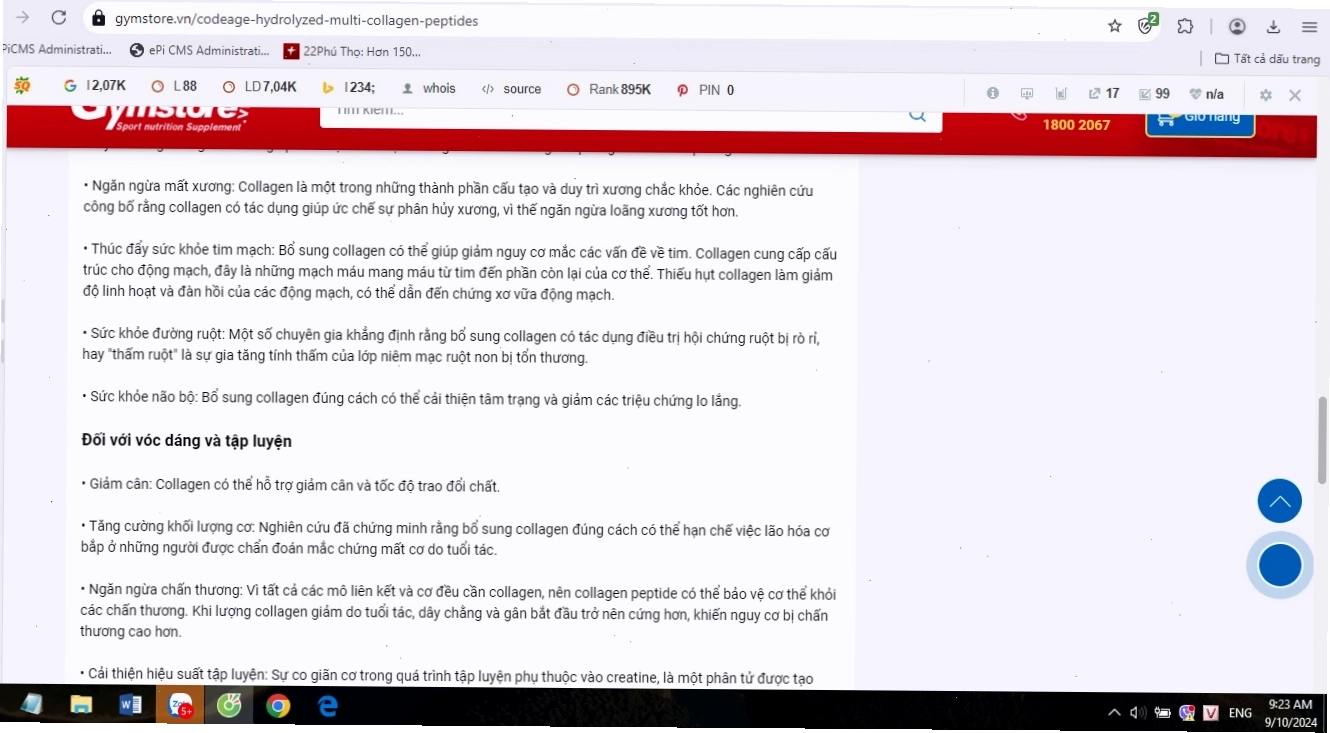Viewport: 1330px width, 733px height.
Task: Open Edge from the taskbar
Action: tap(327, 706)
